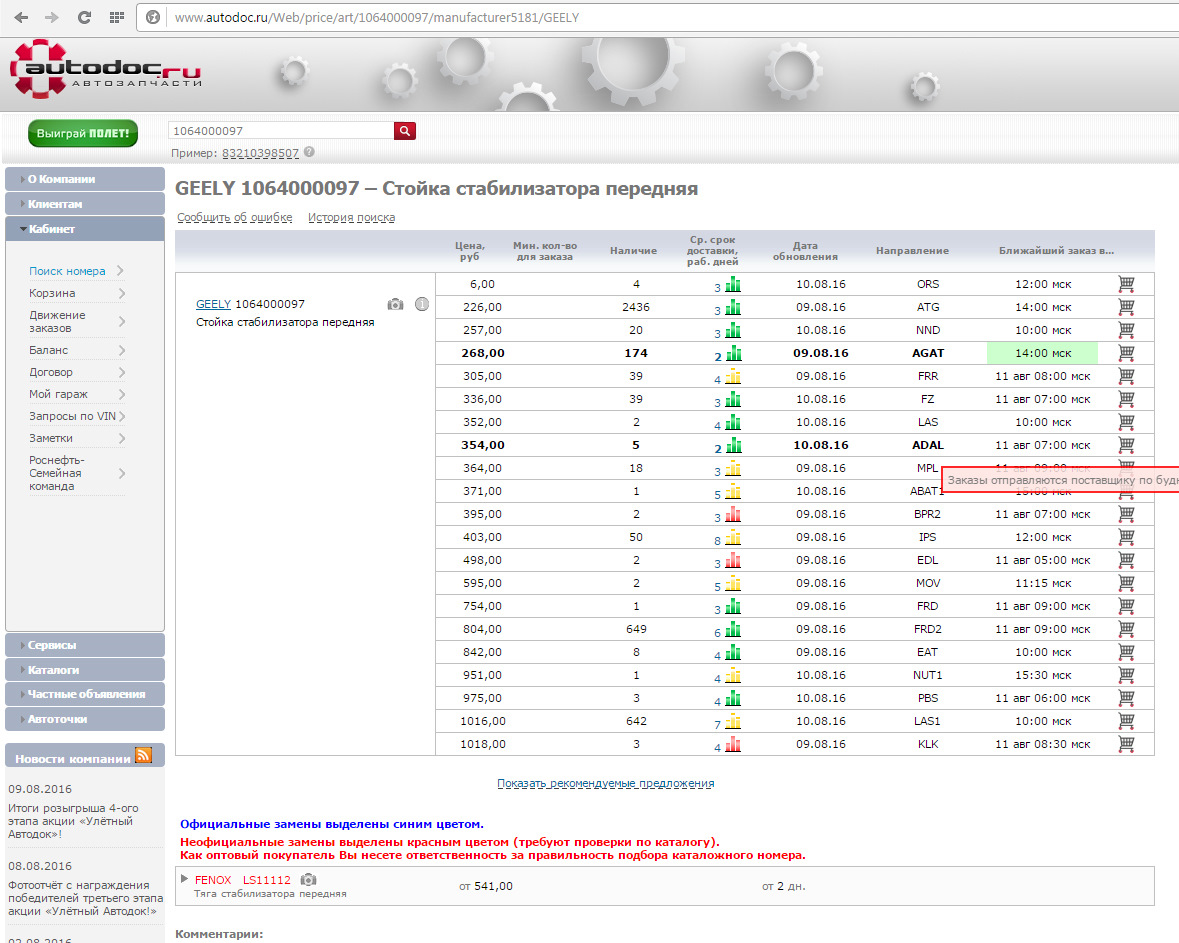Open the FENOX LS11112 camera photo icon
The width and height of the screenshot is (1179, 943).
(x=309, y=880)
